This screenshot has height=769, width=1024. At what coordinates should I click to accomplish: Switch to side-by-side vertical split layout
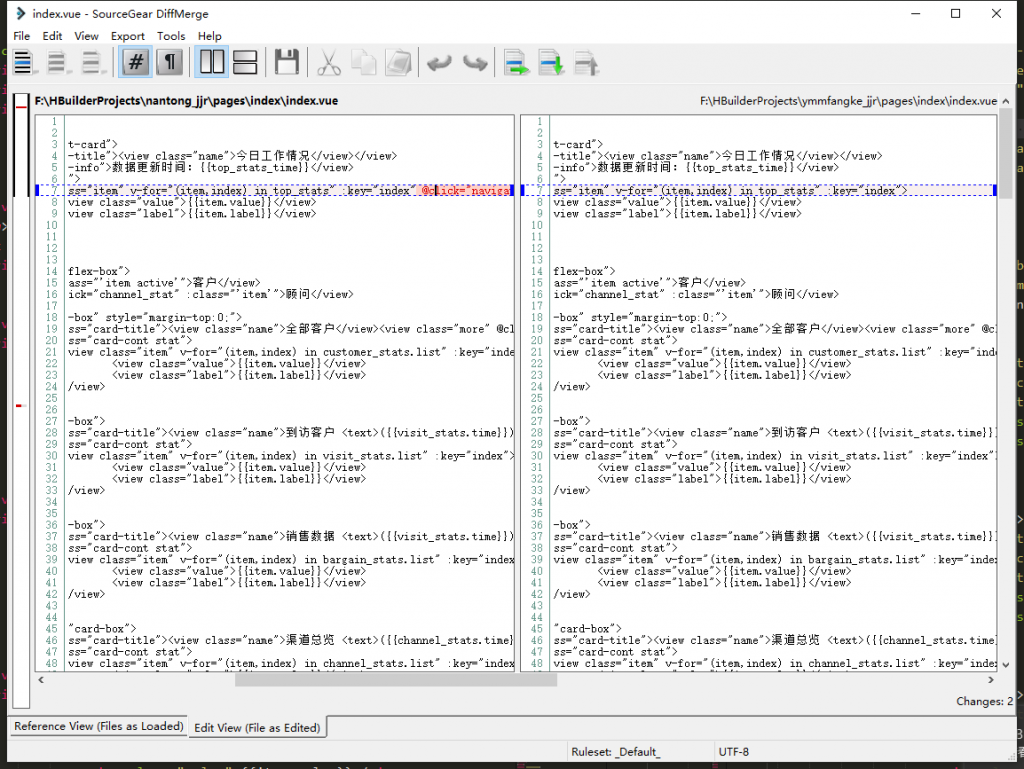click(212, 63)
